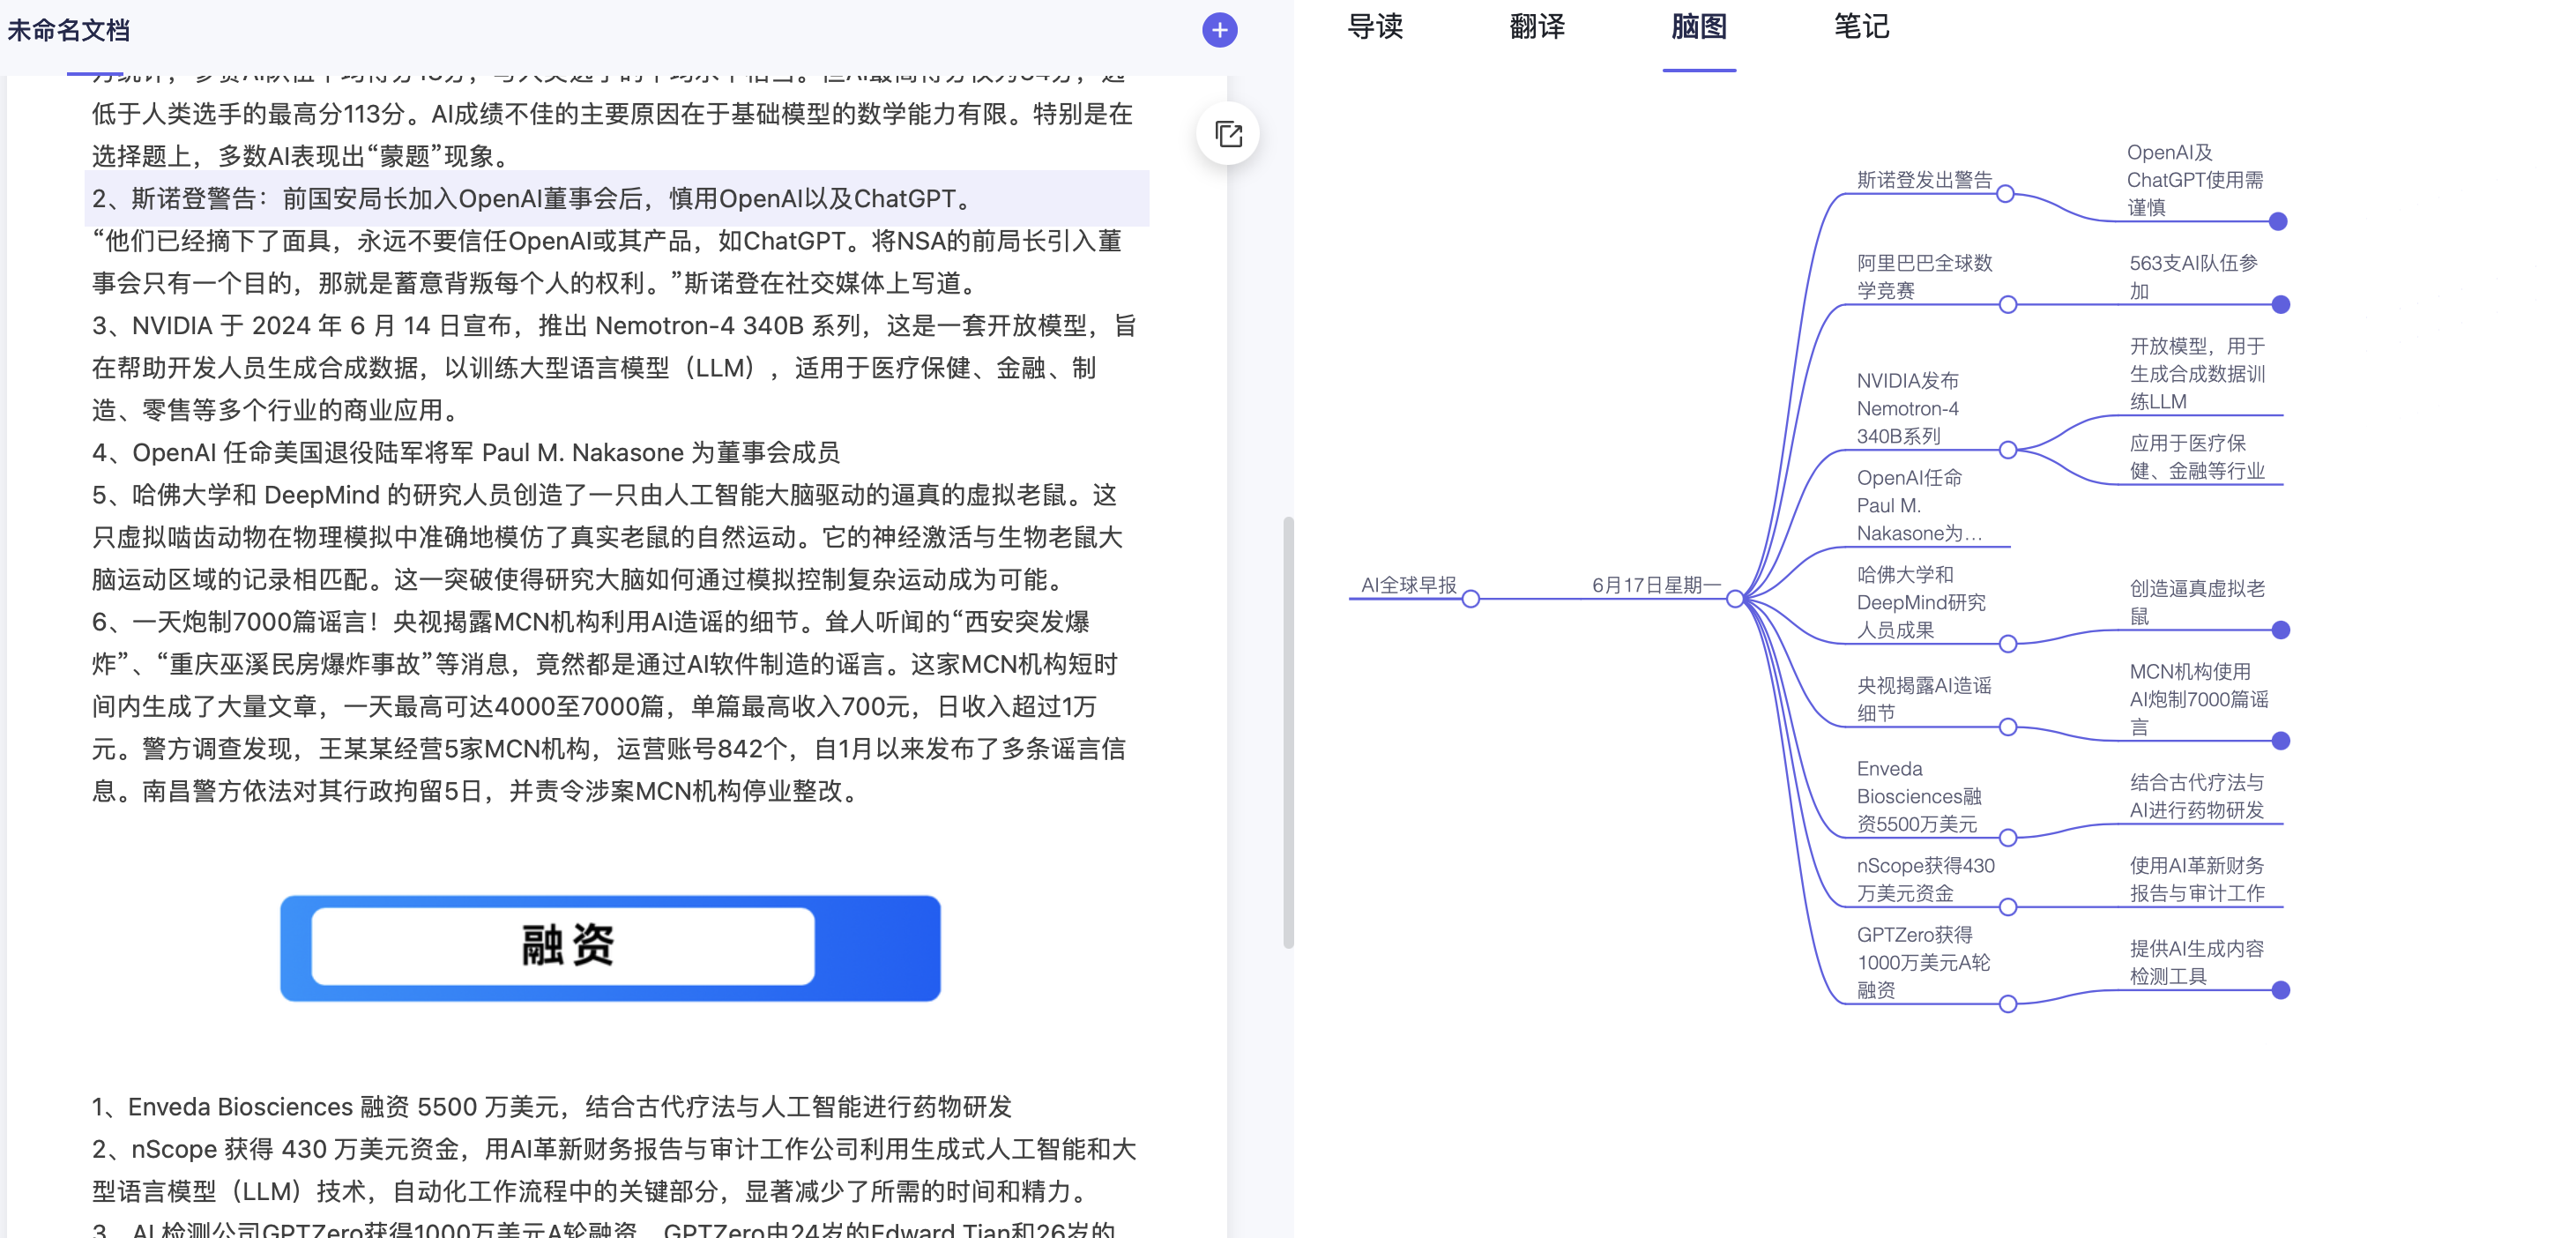
Task: Expand the filled dot after MCN机构使用AI炮制7000篇谣言
Action: (x=2280, y=741)
